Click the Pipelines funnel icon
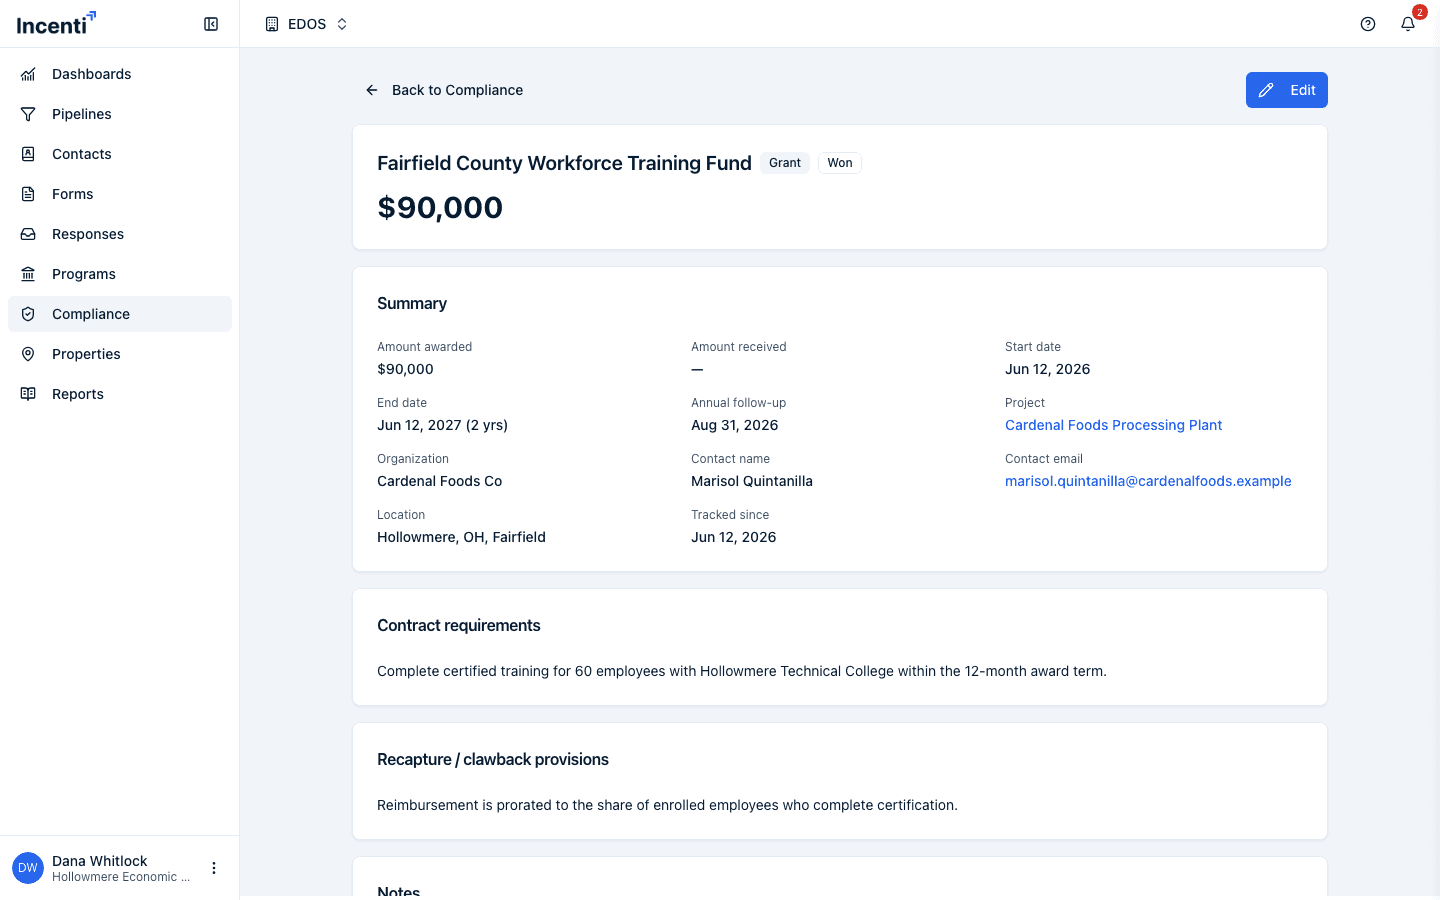1440x900 pixels. 28,114
